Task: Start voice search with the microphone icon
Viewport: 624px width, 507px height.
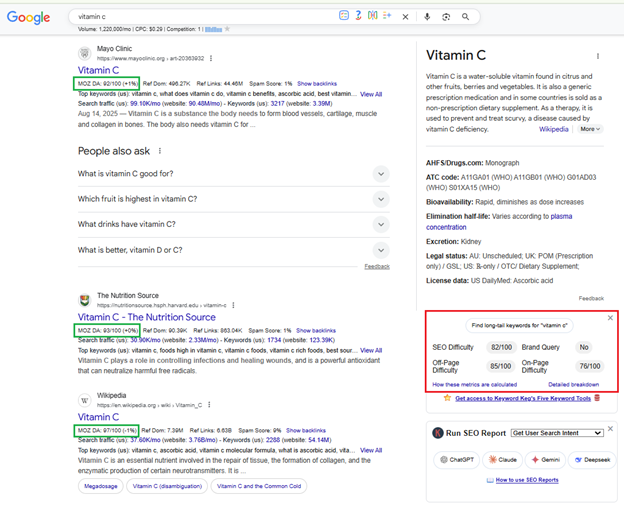Action: 427,17
